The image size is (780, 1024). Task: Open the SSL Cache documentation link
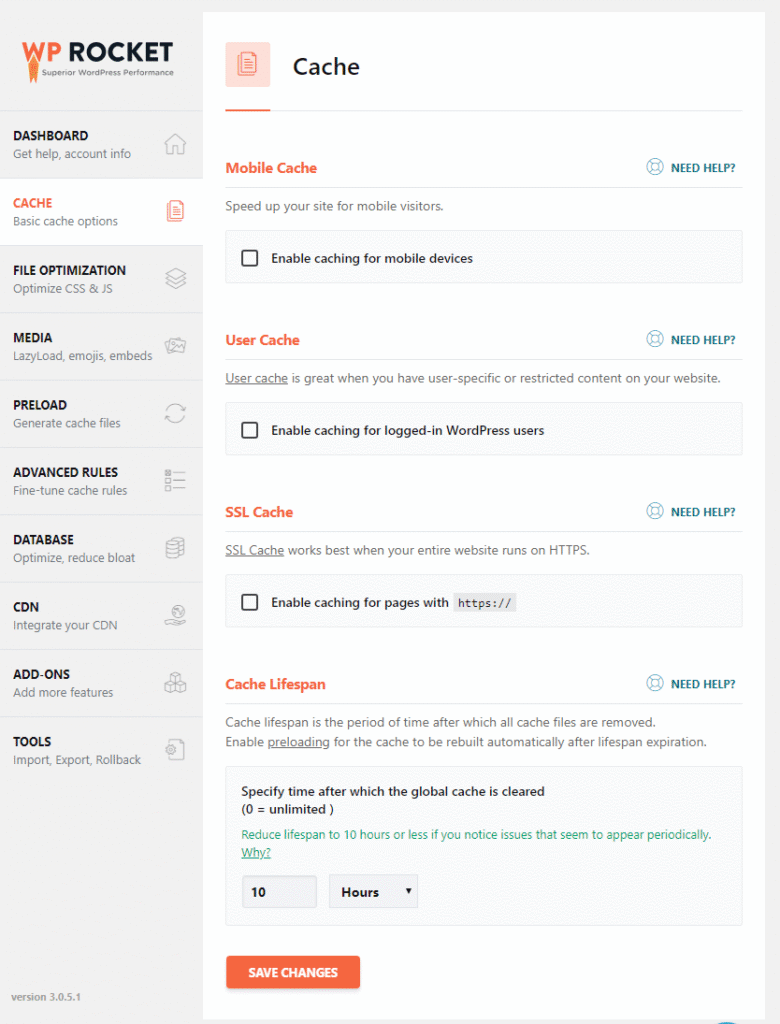coord(255,550)
